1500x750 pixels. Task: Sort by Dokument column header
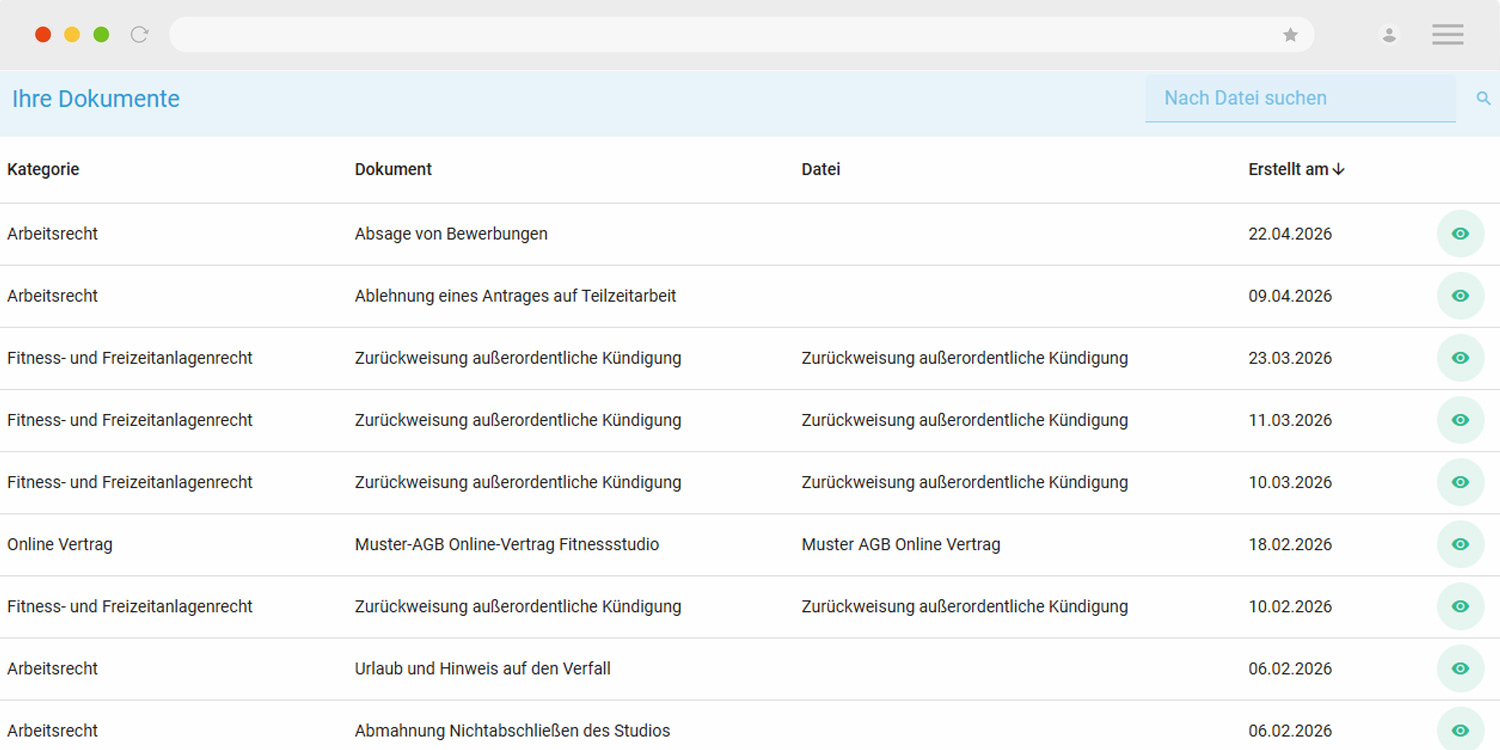[393, 169]
